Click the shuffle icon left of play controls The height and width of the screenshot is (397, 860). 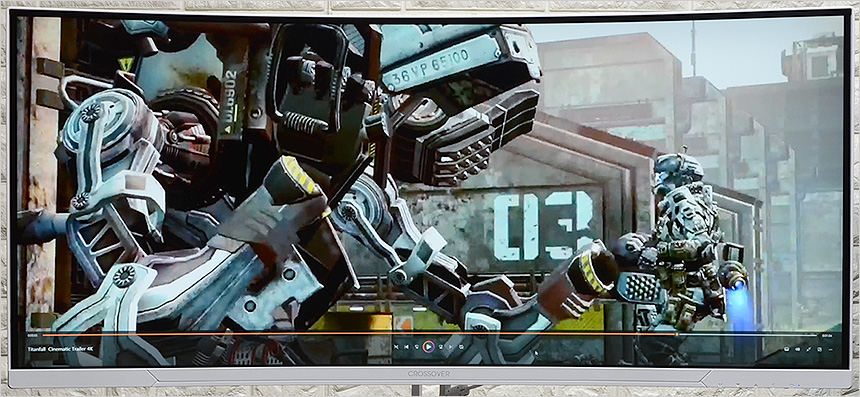tap(396, 347)
